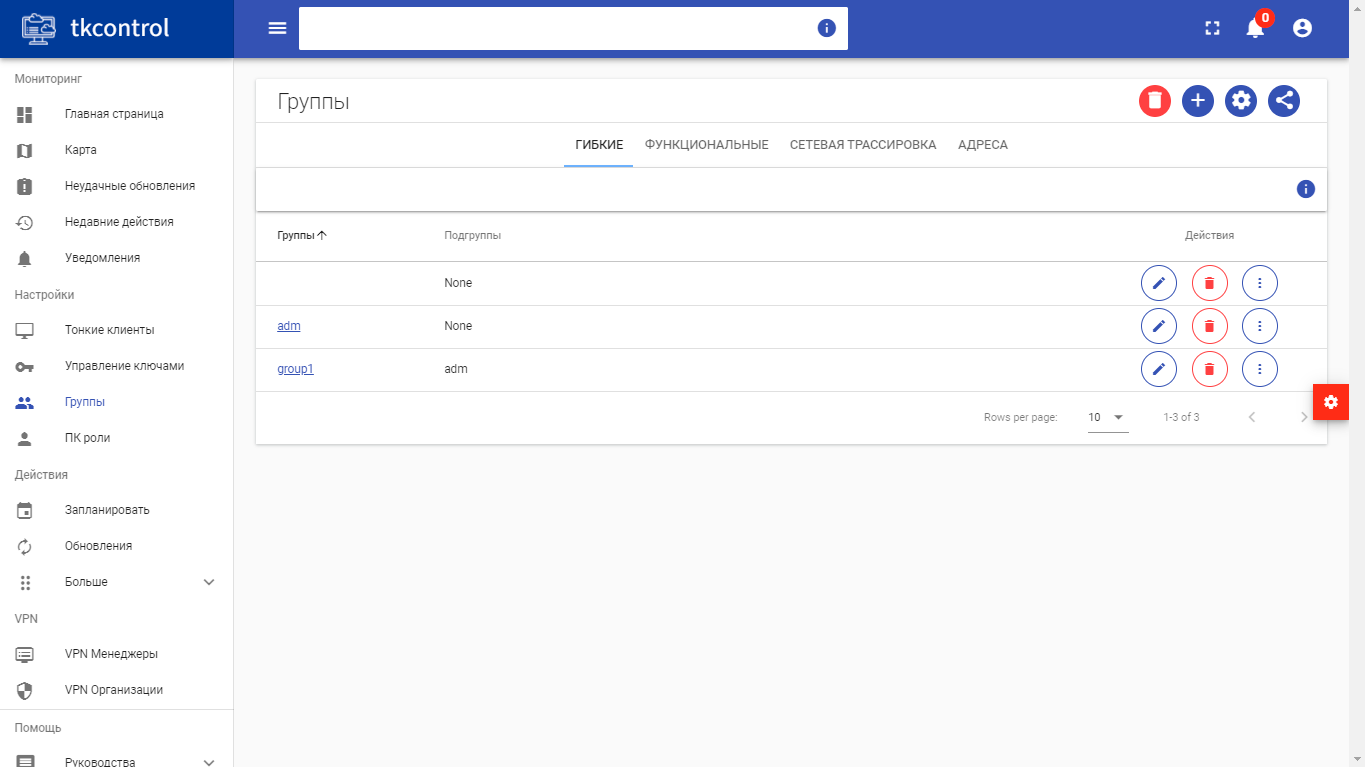Open Неудачные обновления in sidebar
This screenshot has width=1365, height=767.
(x=116, y=186)
